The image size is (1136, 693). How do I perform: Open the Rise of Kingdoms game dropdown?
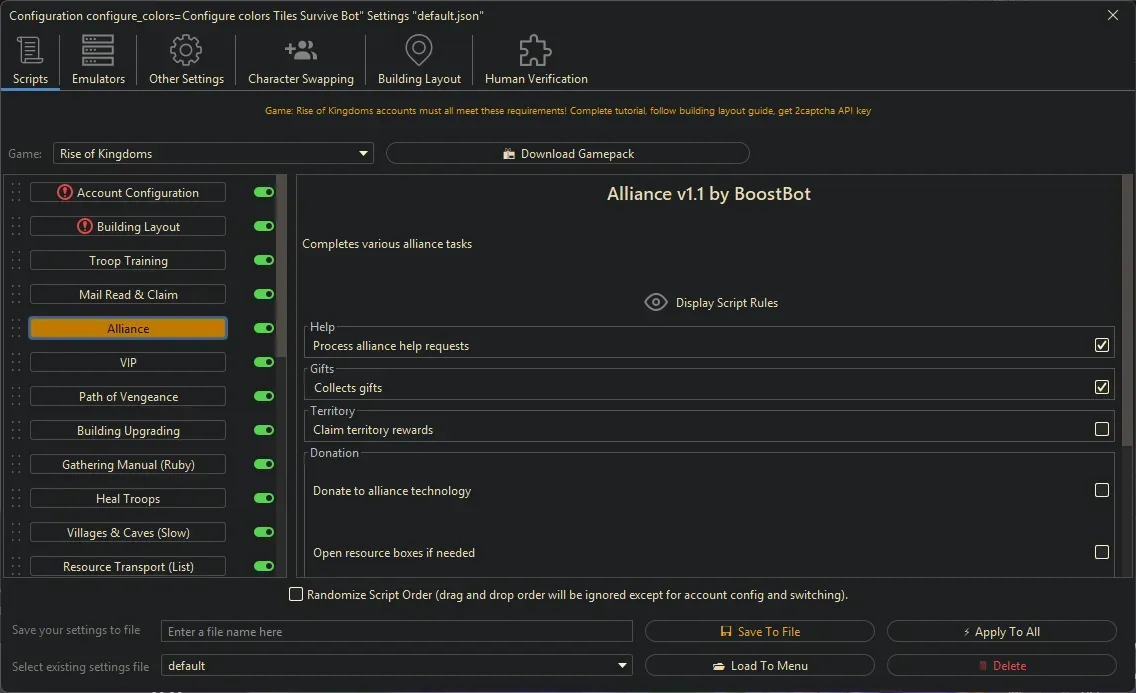362,153
